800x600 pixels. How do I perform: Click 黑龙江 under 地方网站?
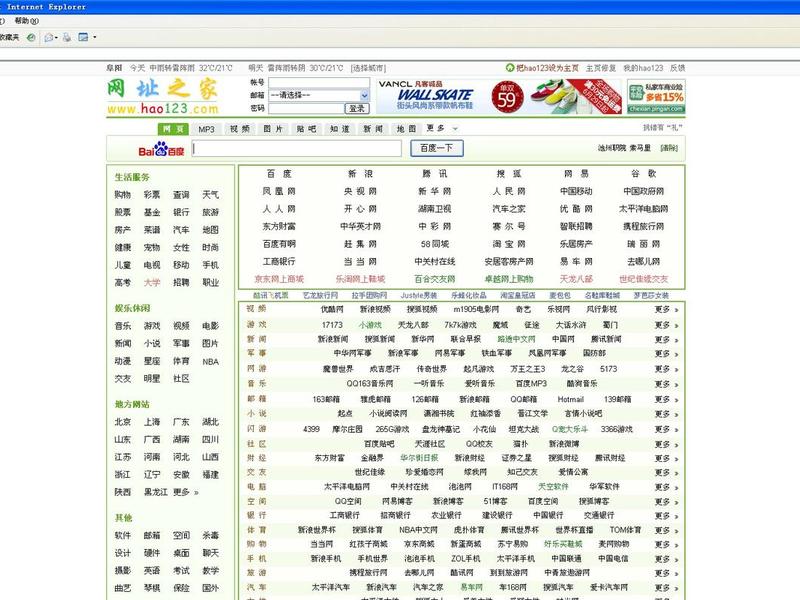pos(156,492)
